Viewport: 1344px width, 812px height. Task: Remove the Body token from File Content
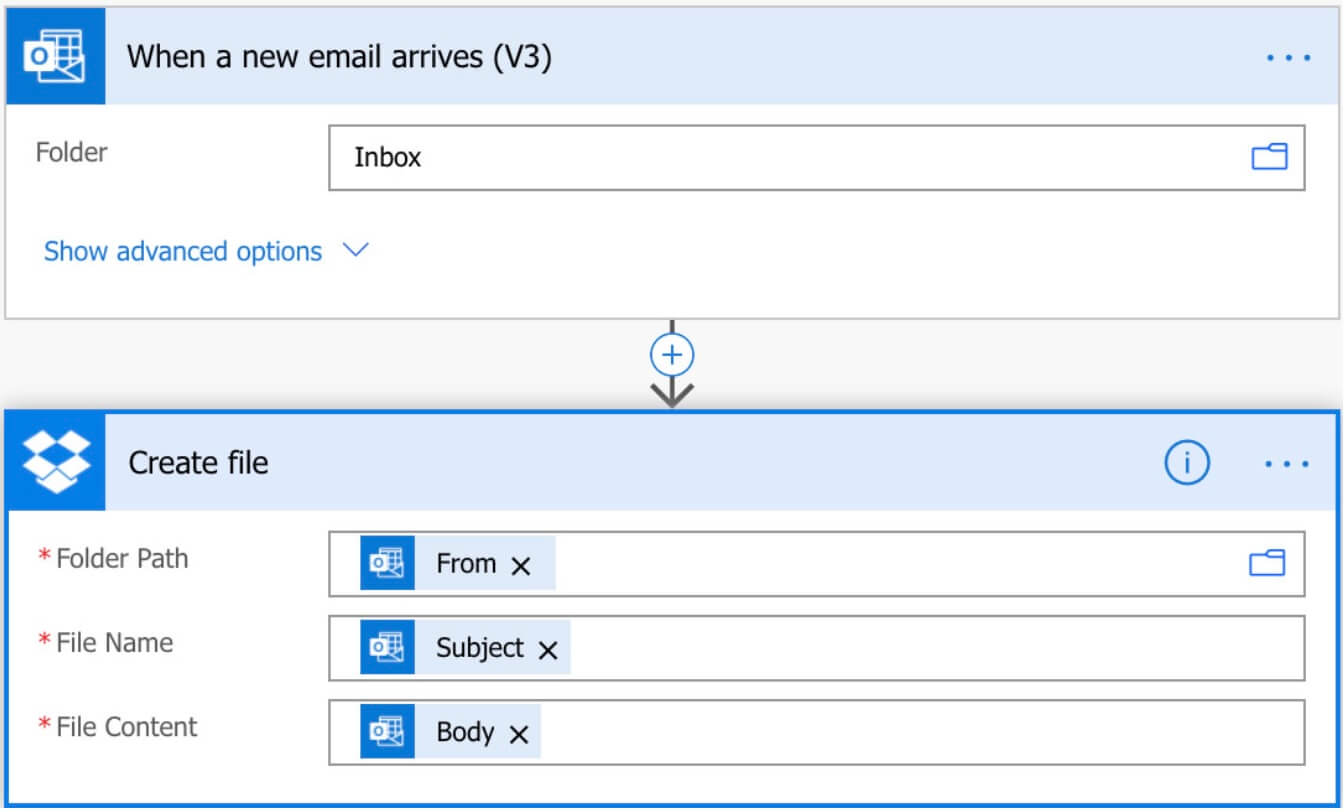518,735
